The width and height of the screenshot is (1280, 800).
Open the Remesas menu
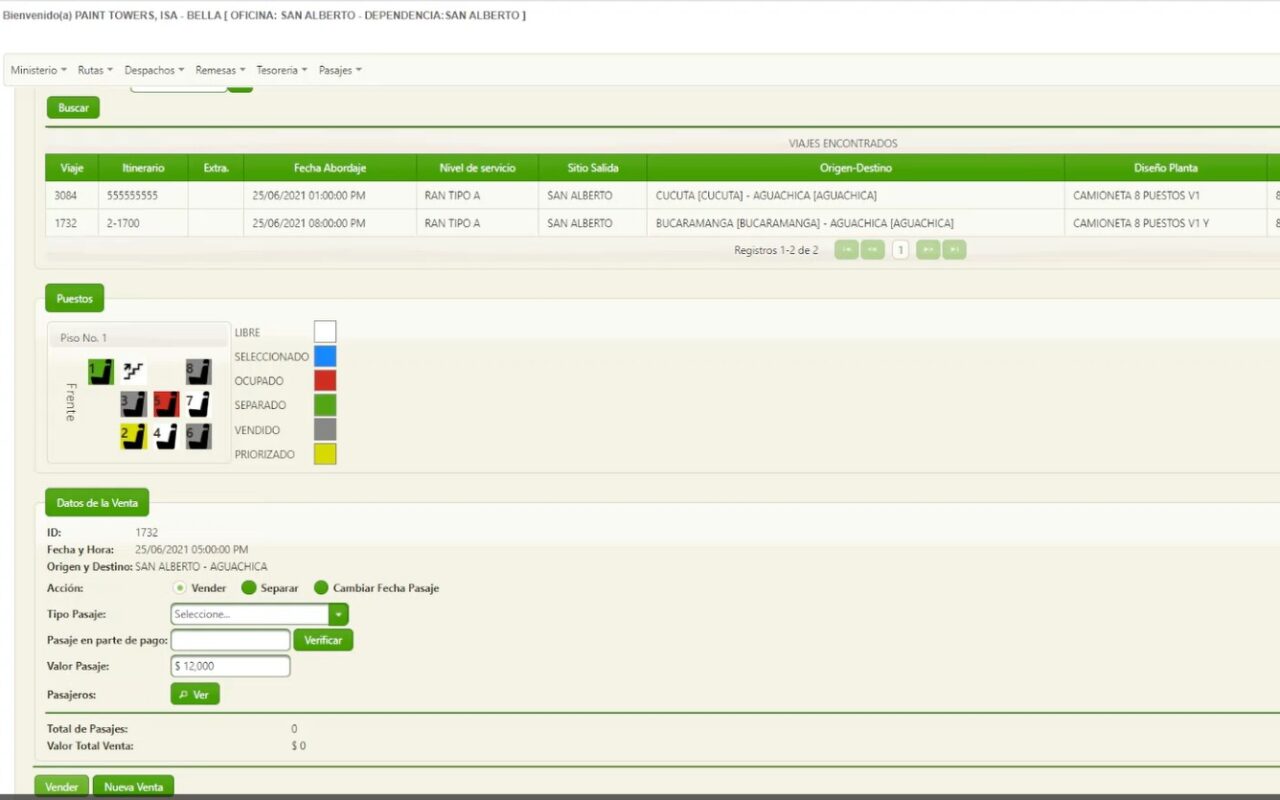(220, 70)
